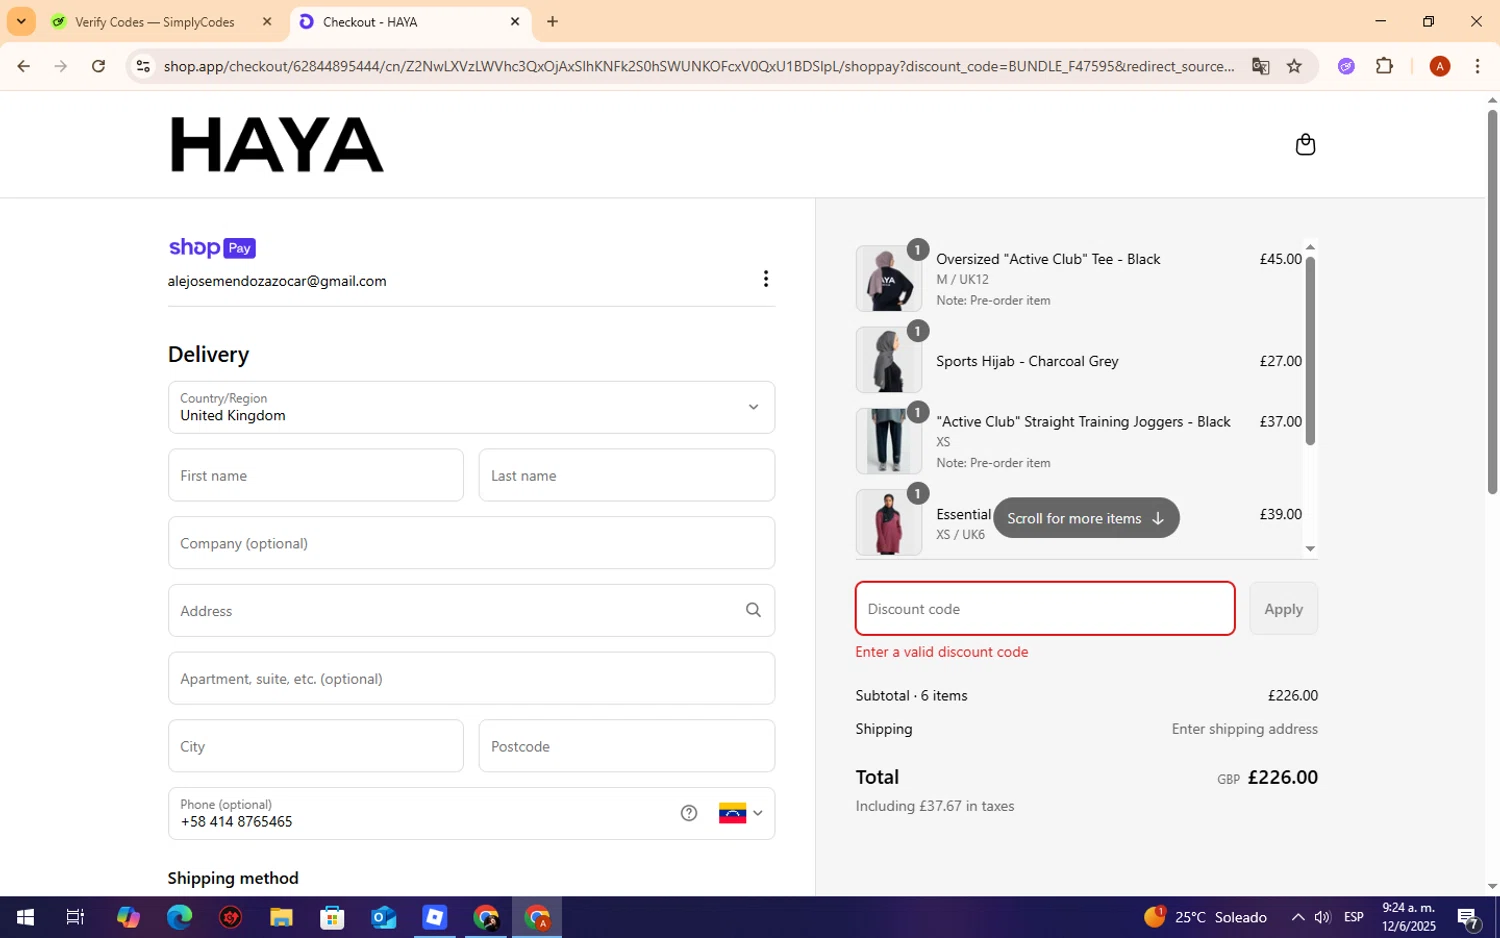Show phone number help question mark

tap(689, 813)
